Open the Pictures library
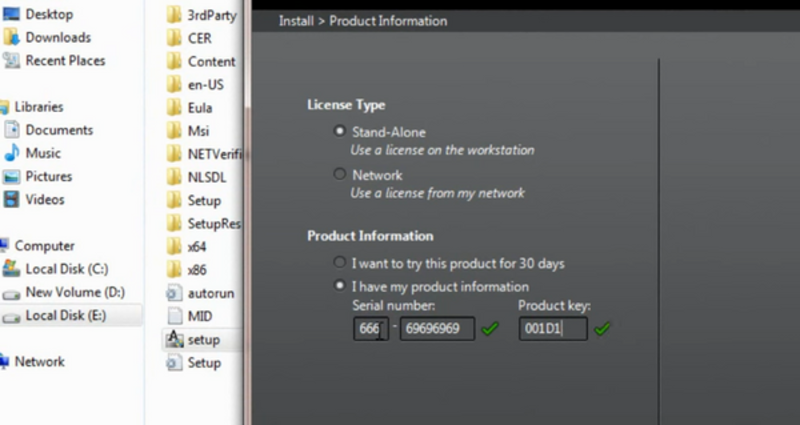 pyautogui.click(x=49, y=176)
